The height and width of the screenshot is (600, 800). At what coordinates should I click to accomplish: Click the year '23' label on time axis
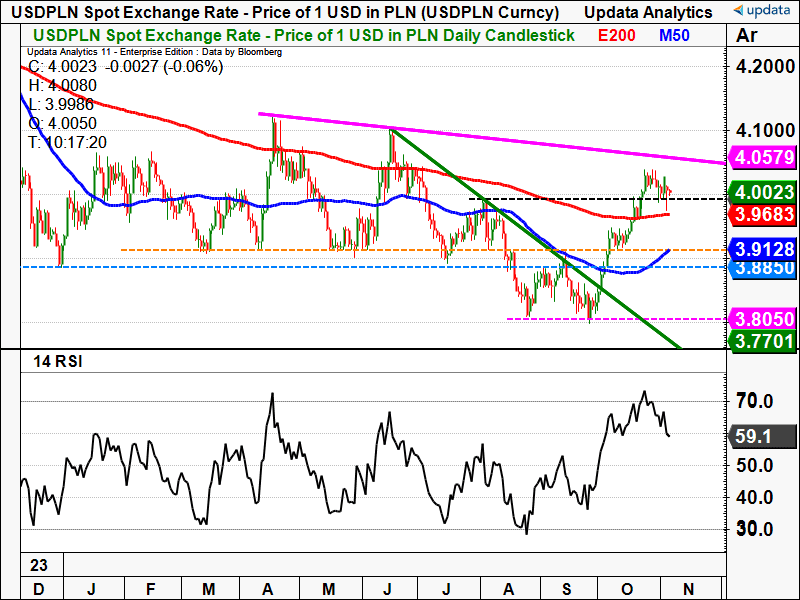(x=39, y=565)
